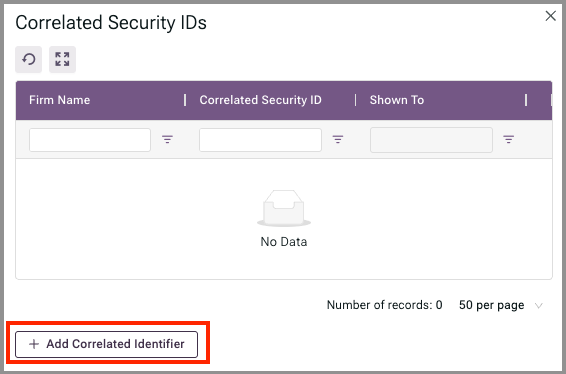
Task: Open the Shown To filter icon
Action: click(x=509, y=139)
